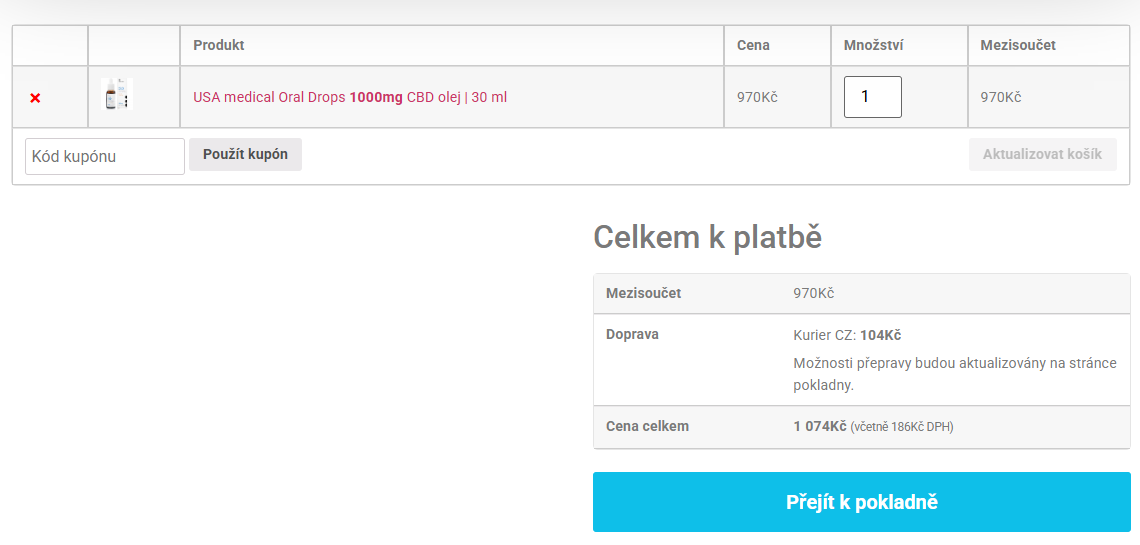1140x545 pixels.
Task: Click the Mezisoučet column header in the product table
Action: (1018, 45)
